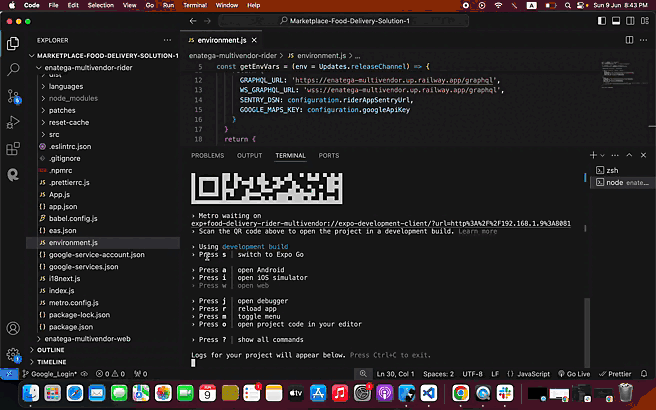Open the Accounts icon in activity bar
Image resolution: width=656 pixels, height=410 pixels.
pyautogui.click(x=14, y=328)
